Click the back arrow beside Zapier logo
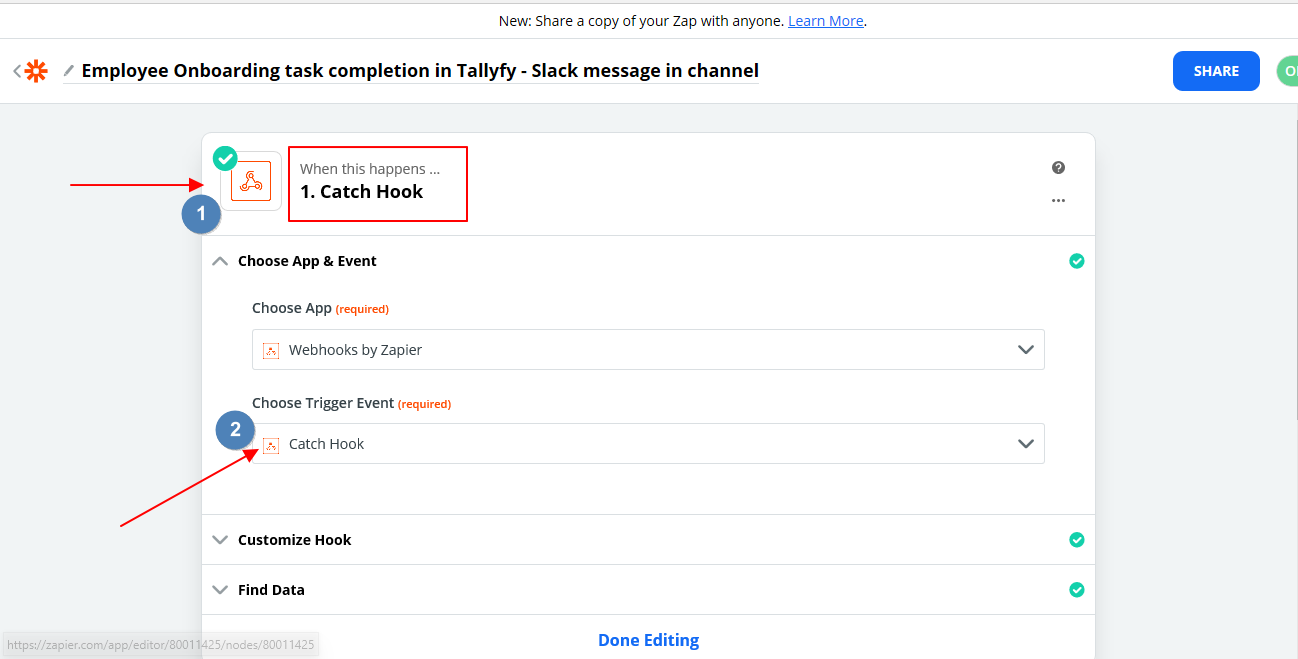The height and width of the screenshot is (659, 1298). (16, 71)
